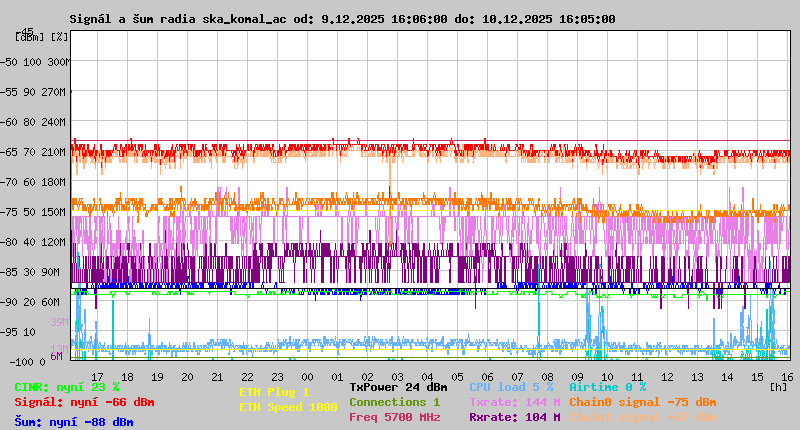This screenshot has height=430, width=800.
Task: Click the green CINR legend entry
Action: tap(67, 387)
